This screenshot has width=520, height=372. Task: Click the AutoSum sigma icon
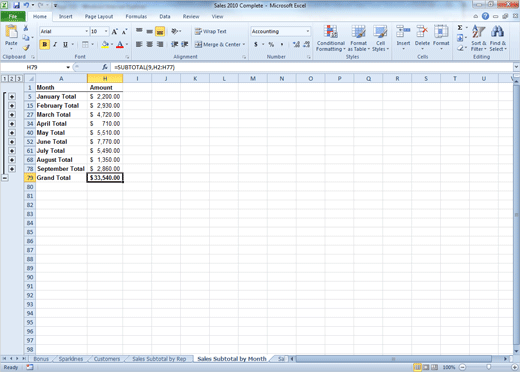(x=460, y=28)
